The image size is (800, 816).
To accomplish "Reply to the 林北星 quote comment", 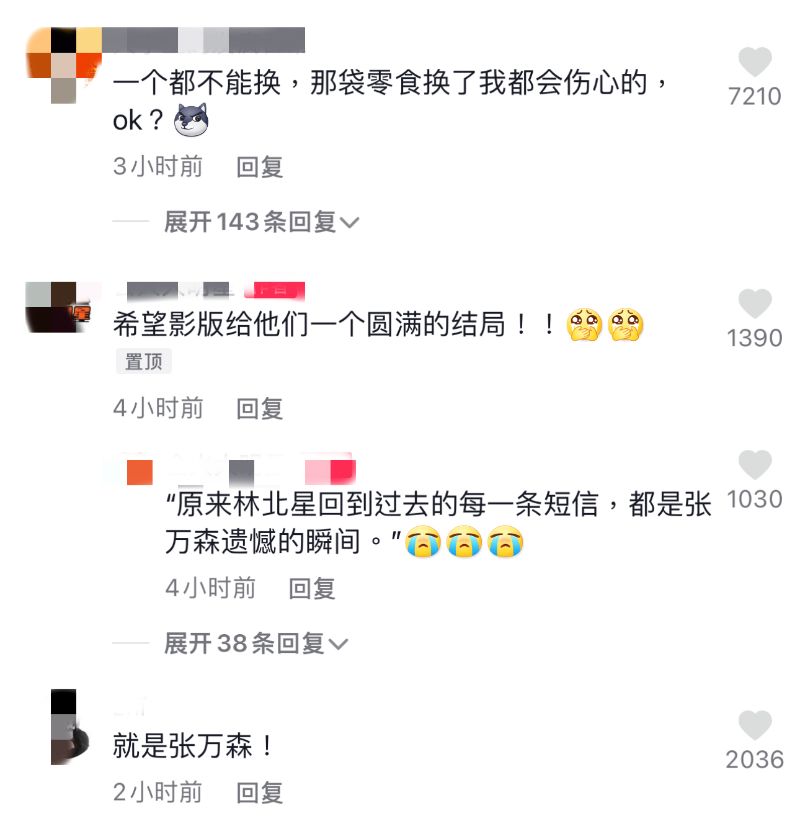I will (x=312, y=589).
